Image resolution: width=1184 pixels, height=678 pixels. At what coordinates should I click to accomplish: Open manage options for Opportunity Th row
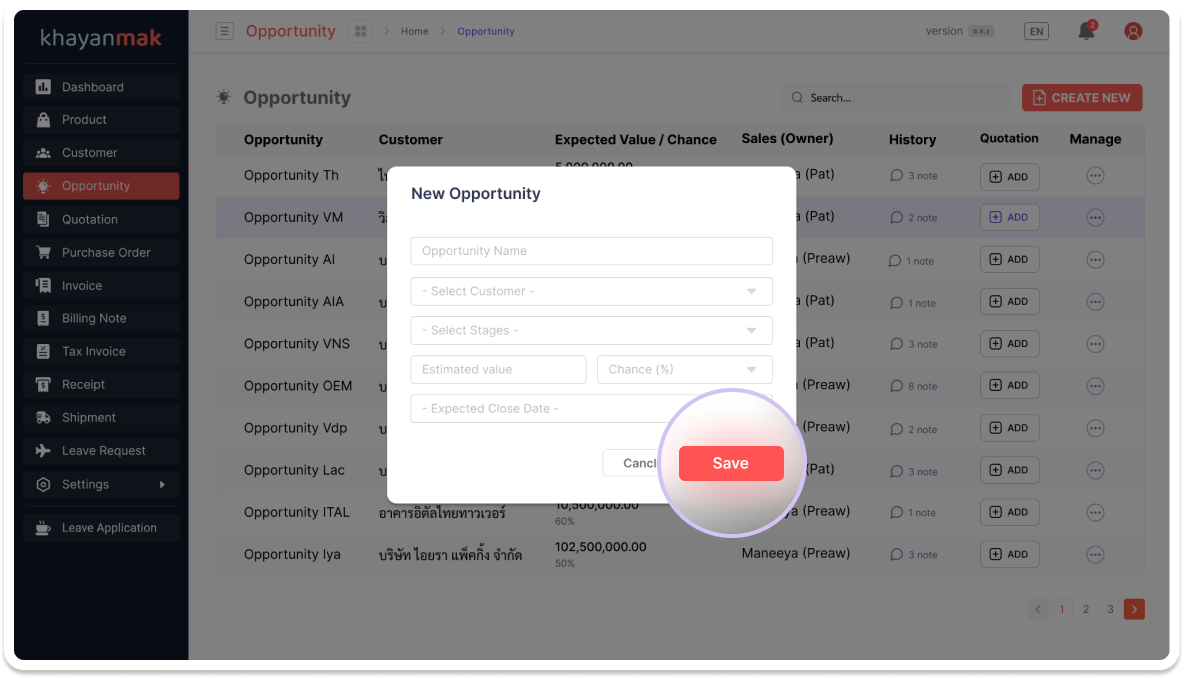(x=1095, y=175)
